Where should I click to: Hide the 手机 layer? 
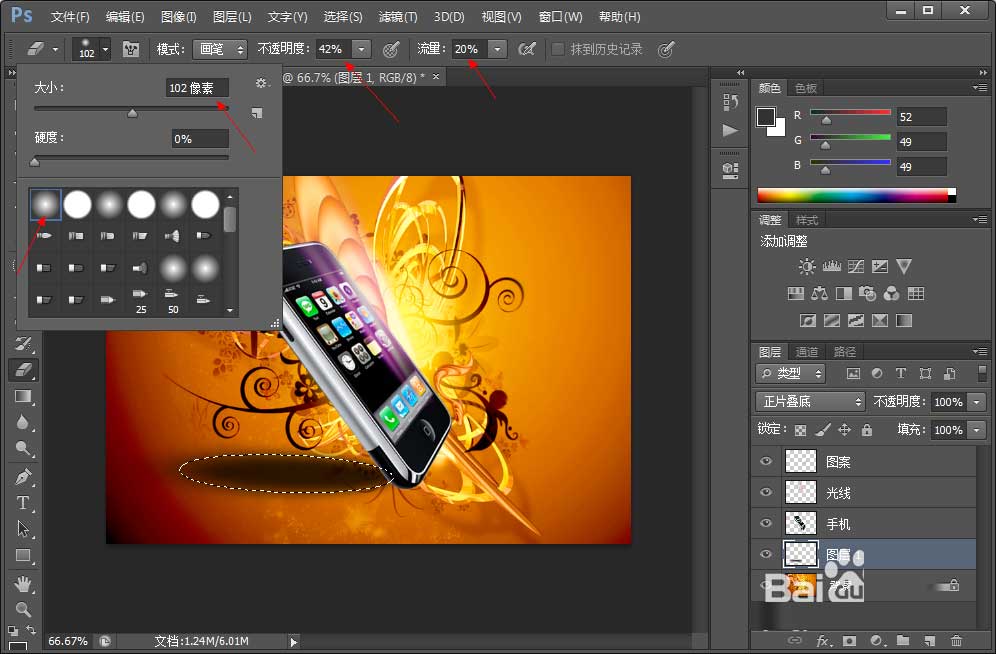click(765, 523)
